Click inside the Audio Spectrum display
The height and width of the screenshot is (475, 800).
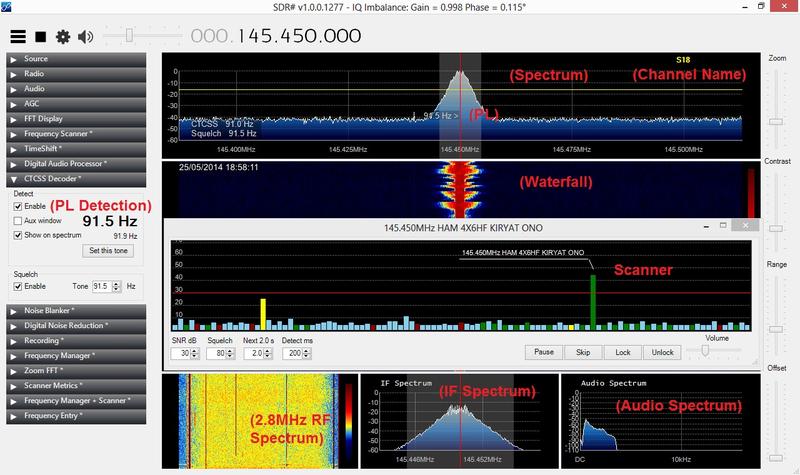(661, 421)
